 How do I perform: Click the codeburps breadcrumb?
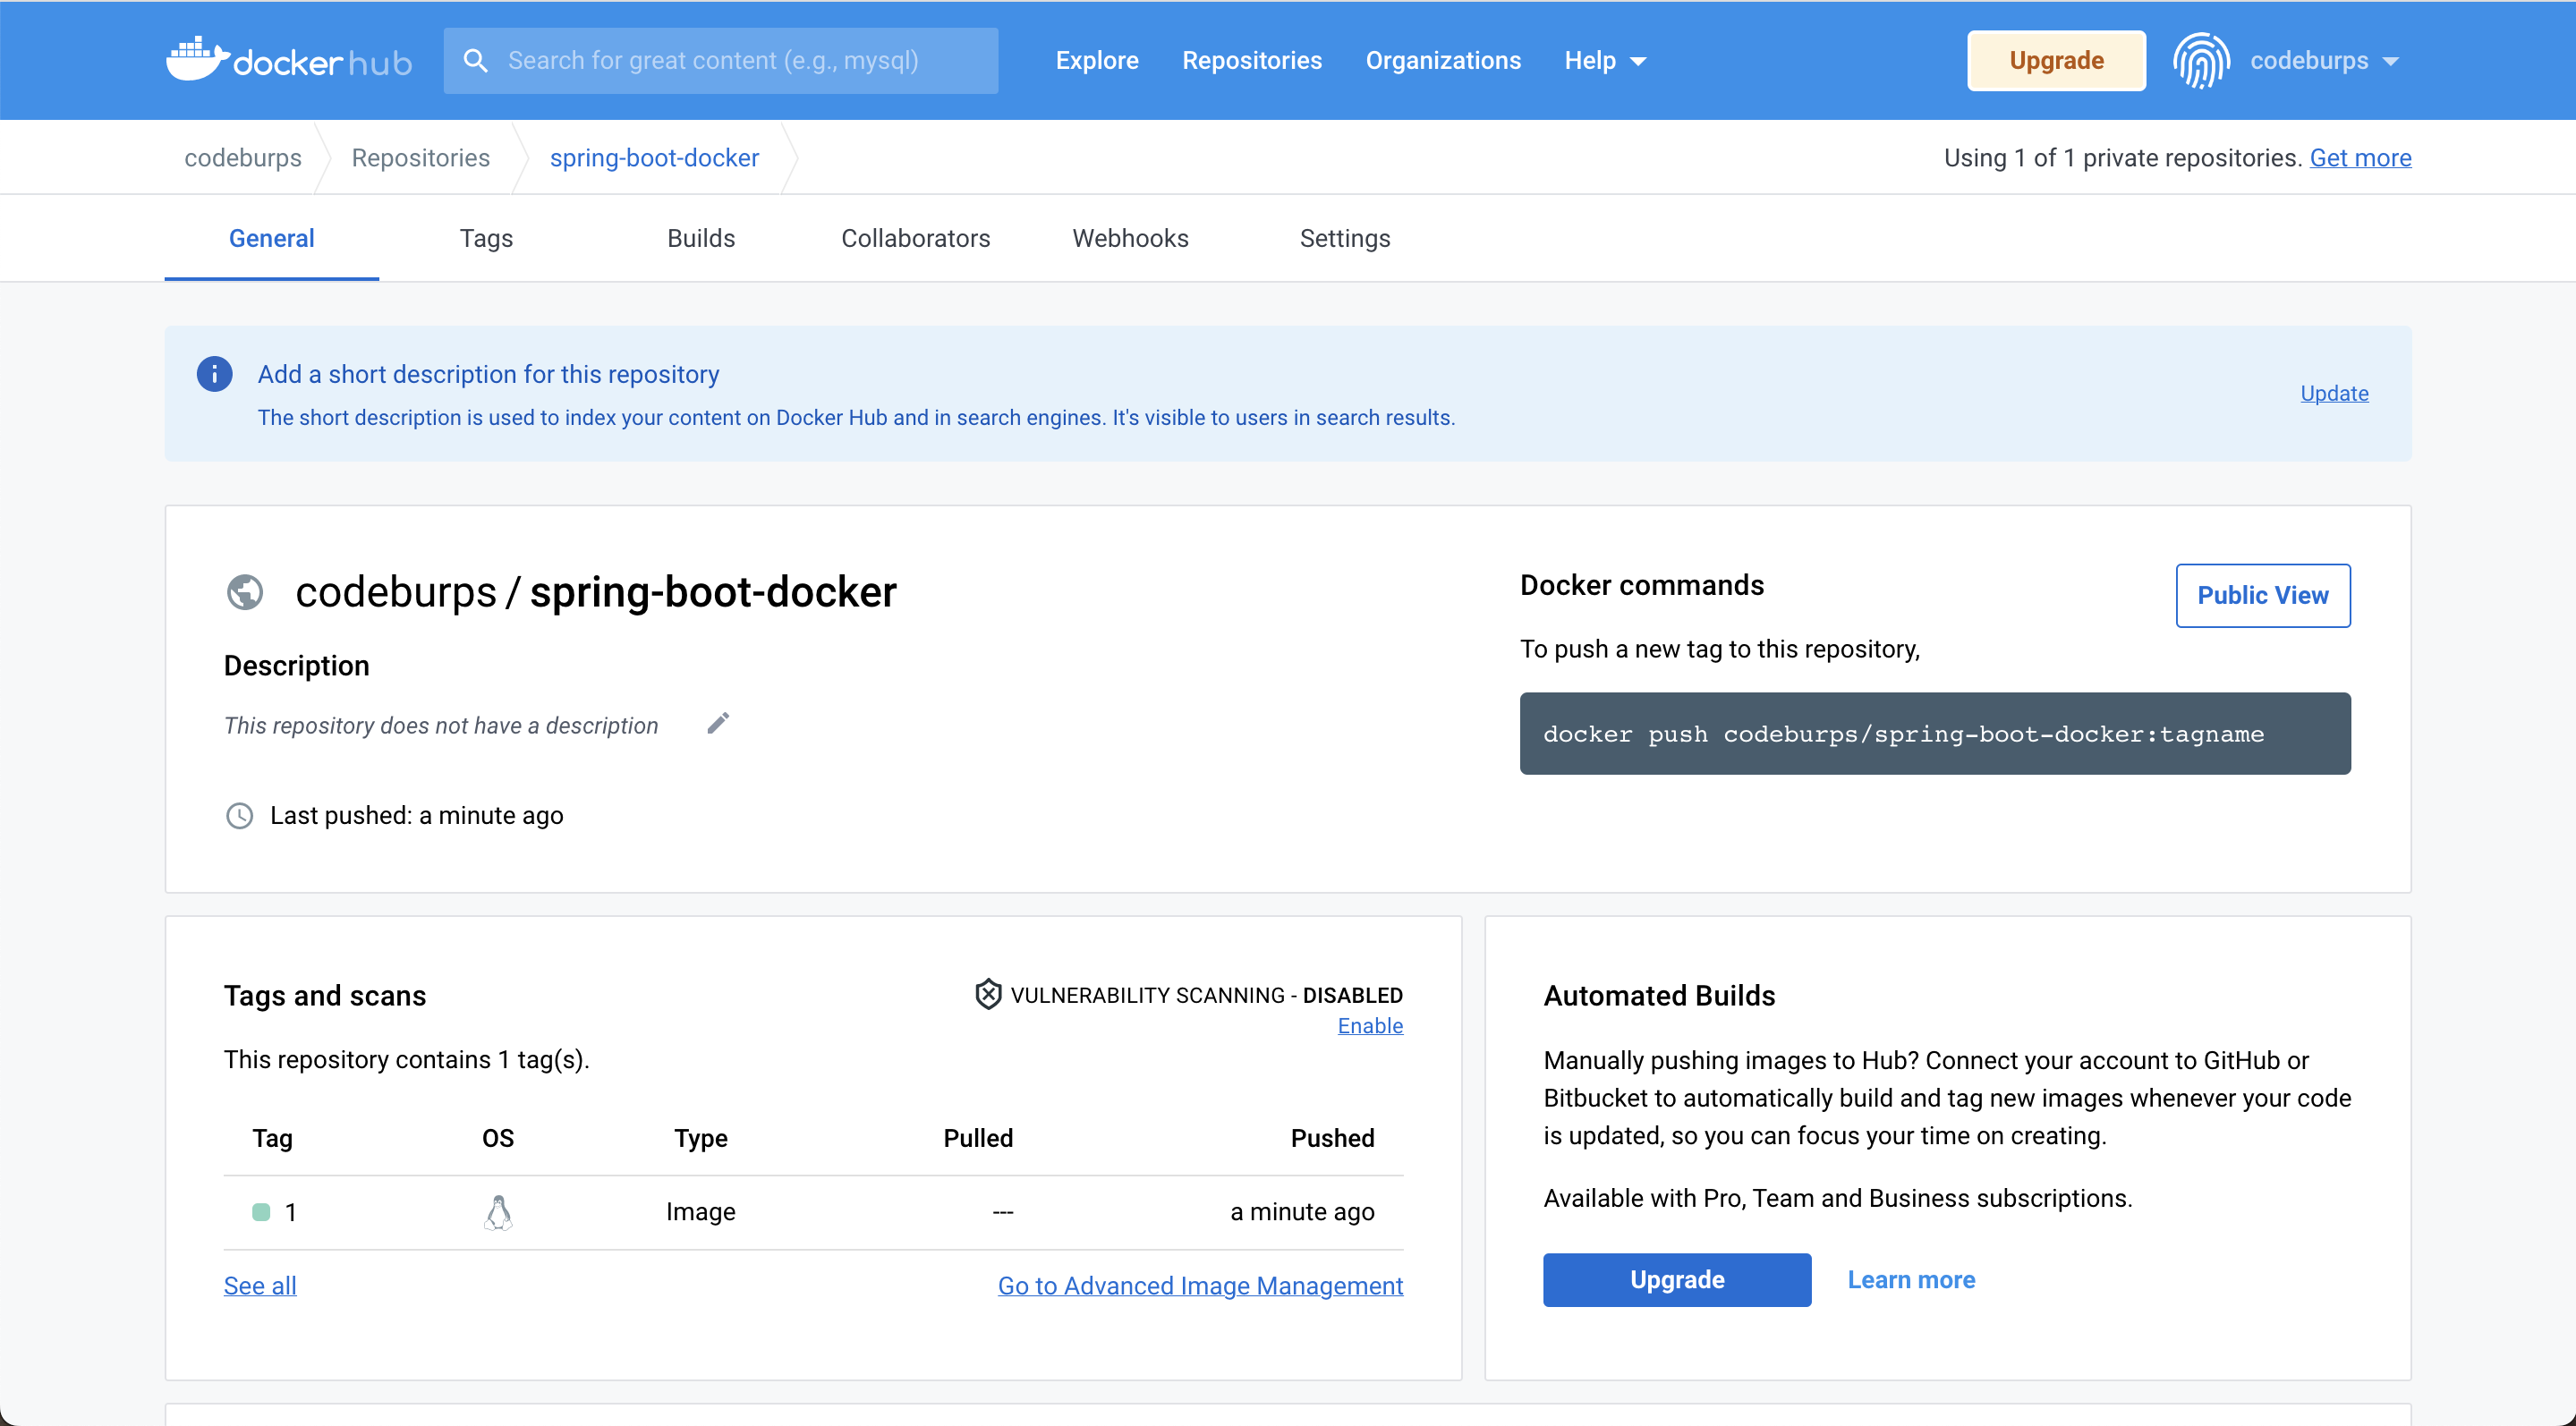click(243, 158)
